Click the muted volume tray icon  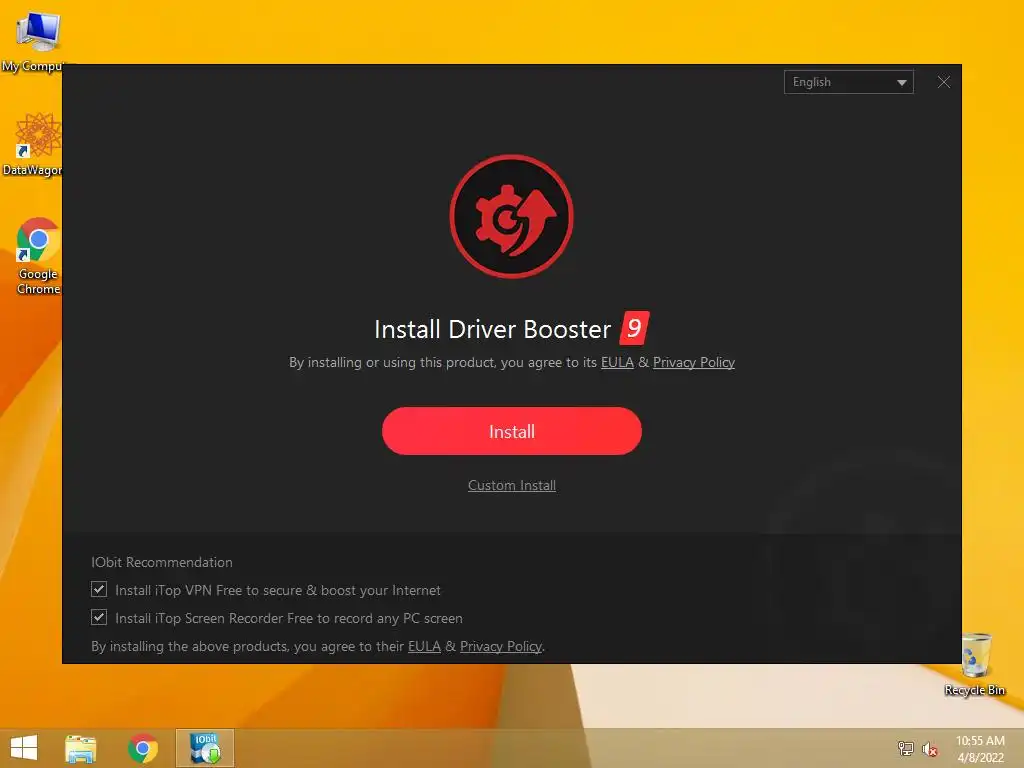[x=930, y=749]
